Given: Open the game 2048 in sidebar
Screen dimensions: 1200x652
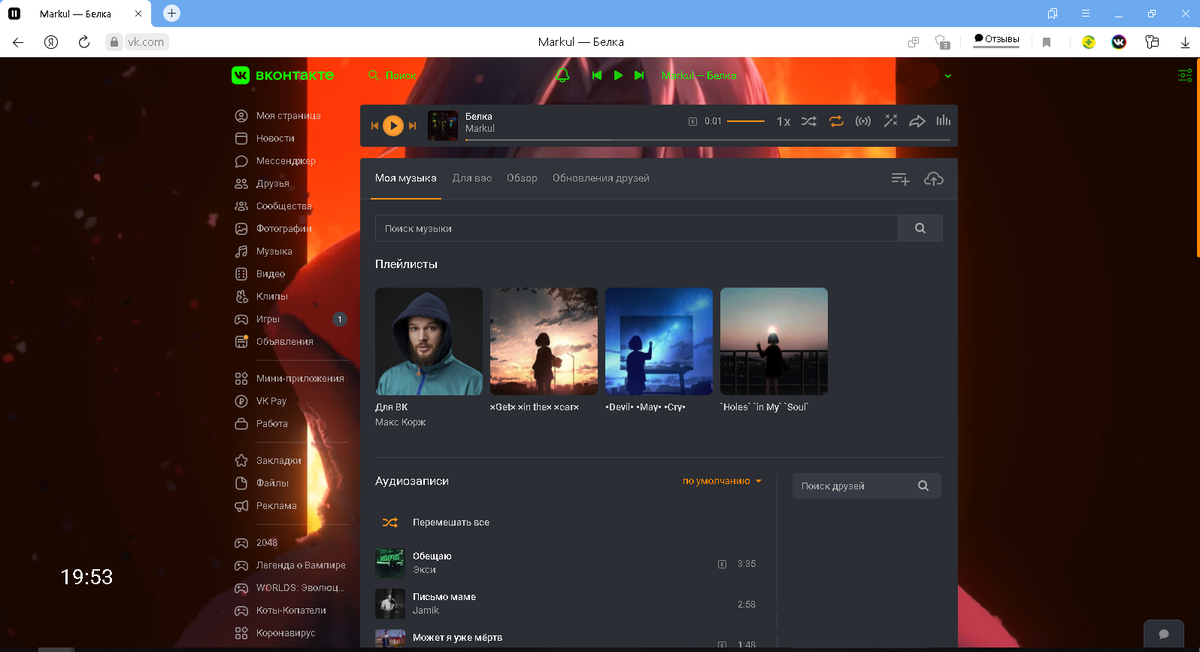Looking at the screenshot, I should 256,543.
